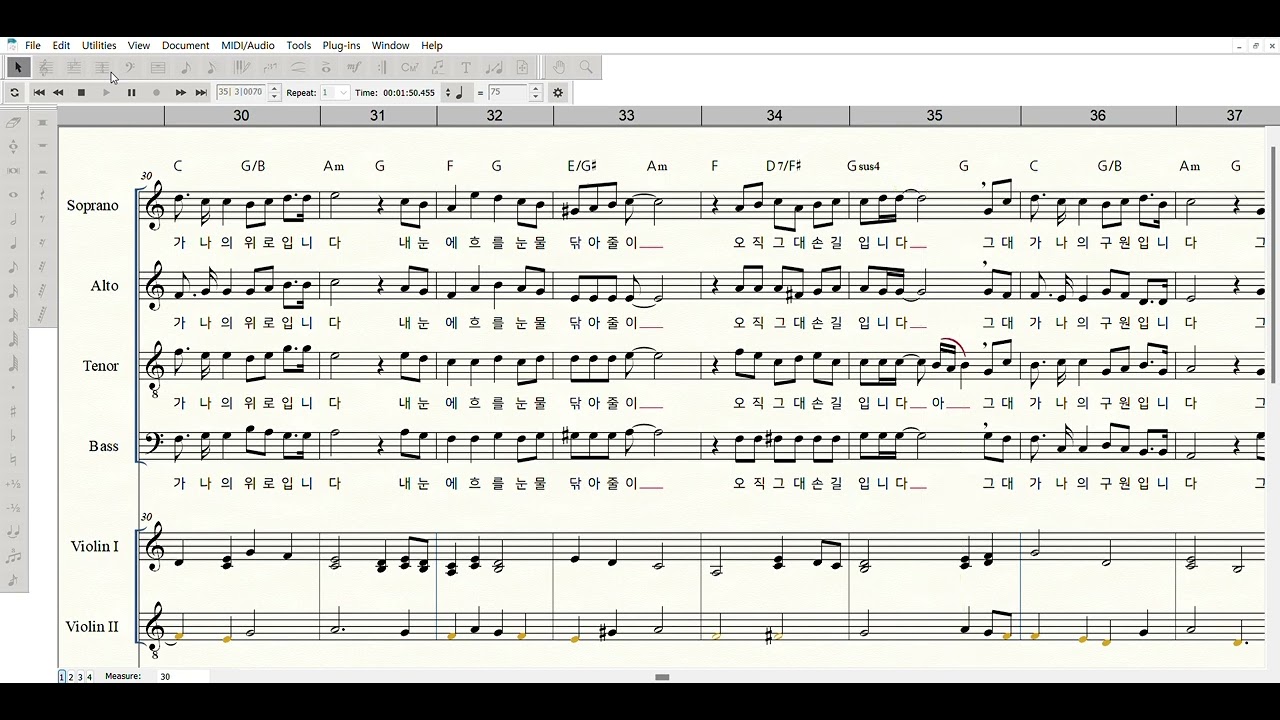Viewport: 1280px width, 720px height.
Task: Click the tempo value stepper arrows
Action: coord(535,92)
